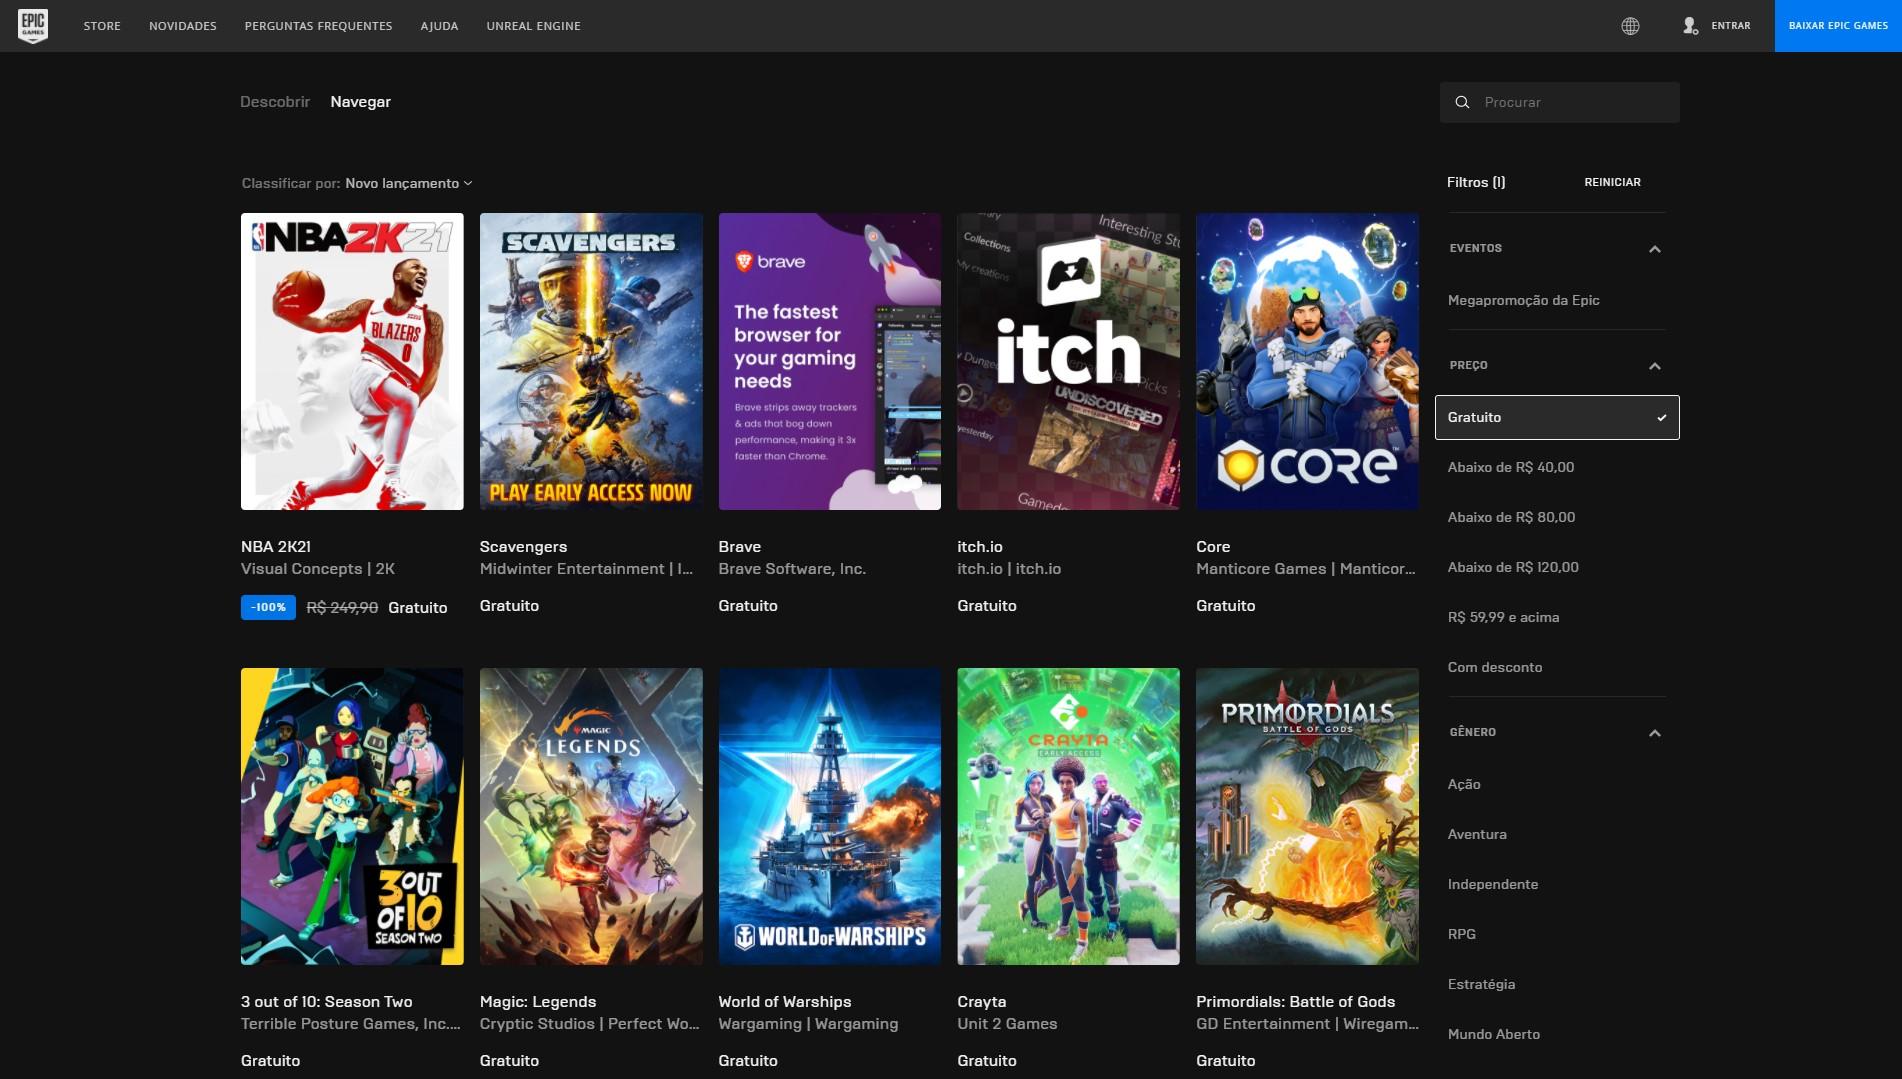
Task: Click the -100% discount badge
Action: (268, 607)
